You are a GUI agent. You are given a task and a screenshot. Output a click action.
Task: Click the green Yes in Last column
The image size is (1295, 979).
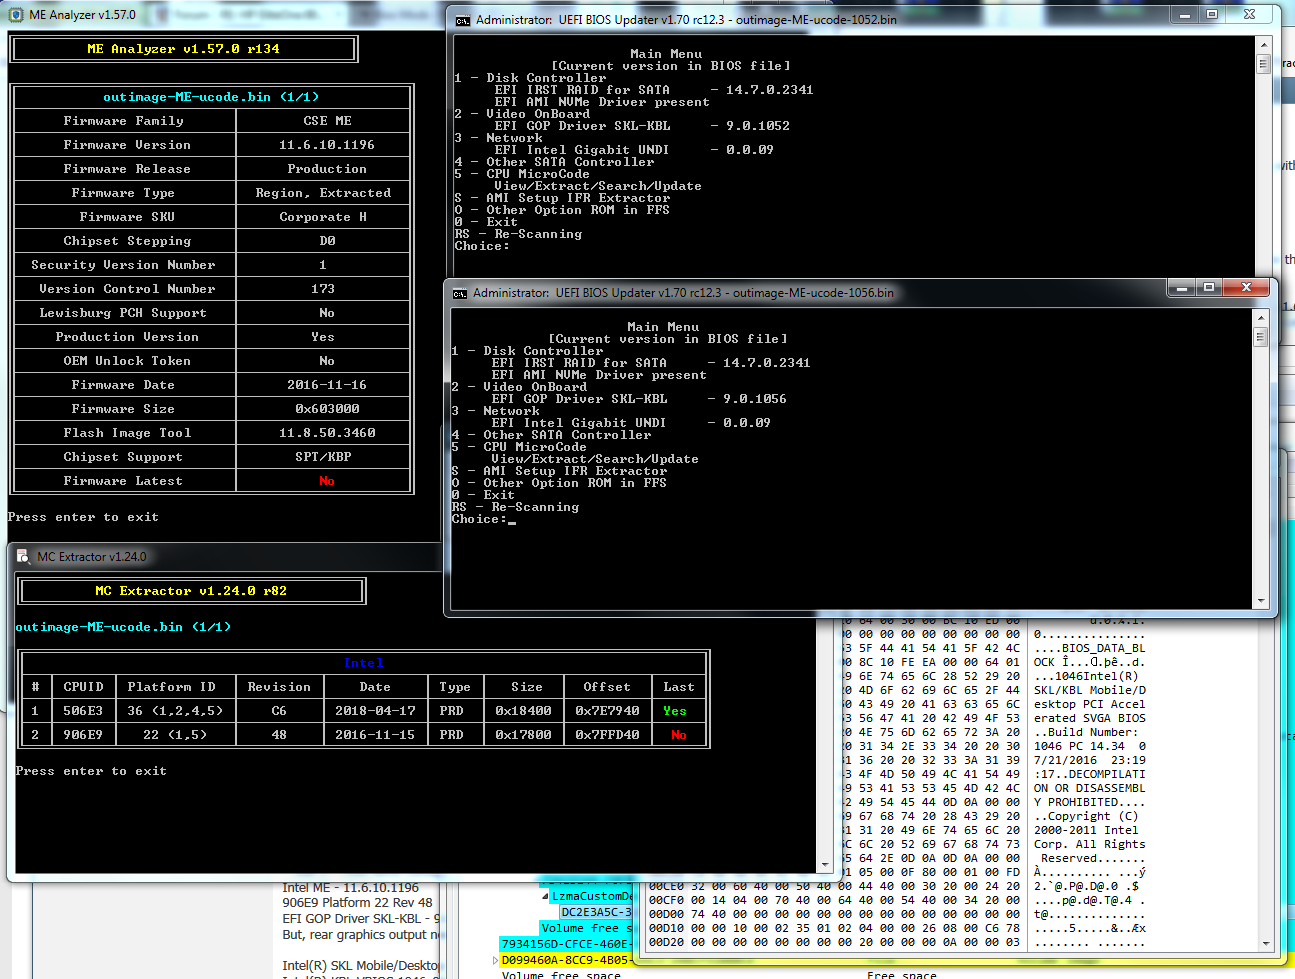[675, 711]
